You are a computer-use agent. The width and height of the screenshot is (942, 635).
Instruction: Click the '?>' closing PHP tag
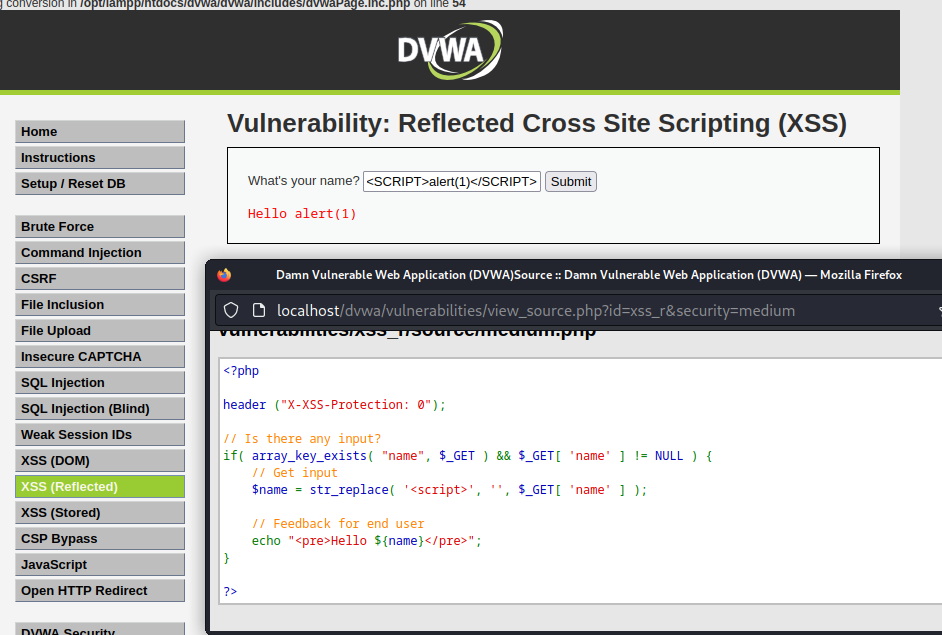coord(230,591)
